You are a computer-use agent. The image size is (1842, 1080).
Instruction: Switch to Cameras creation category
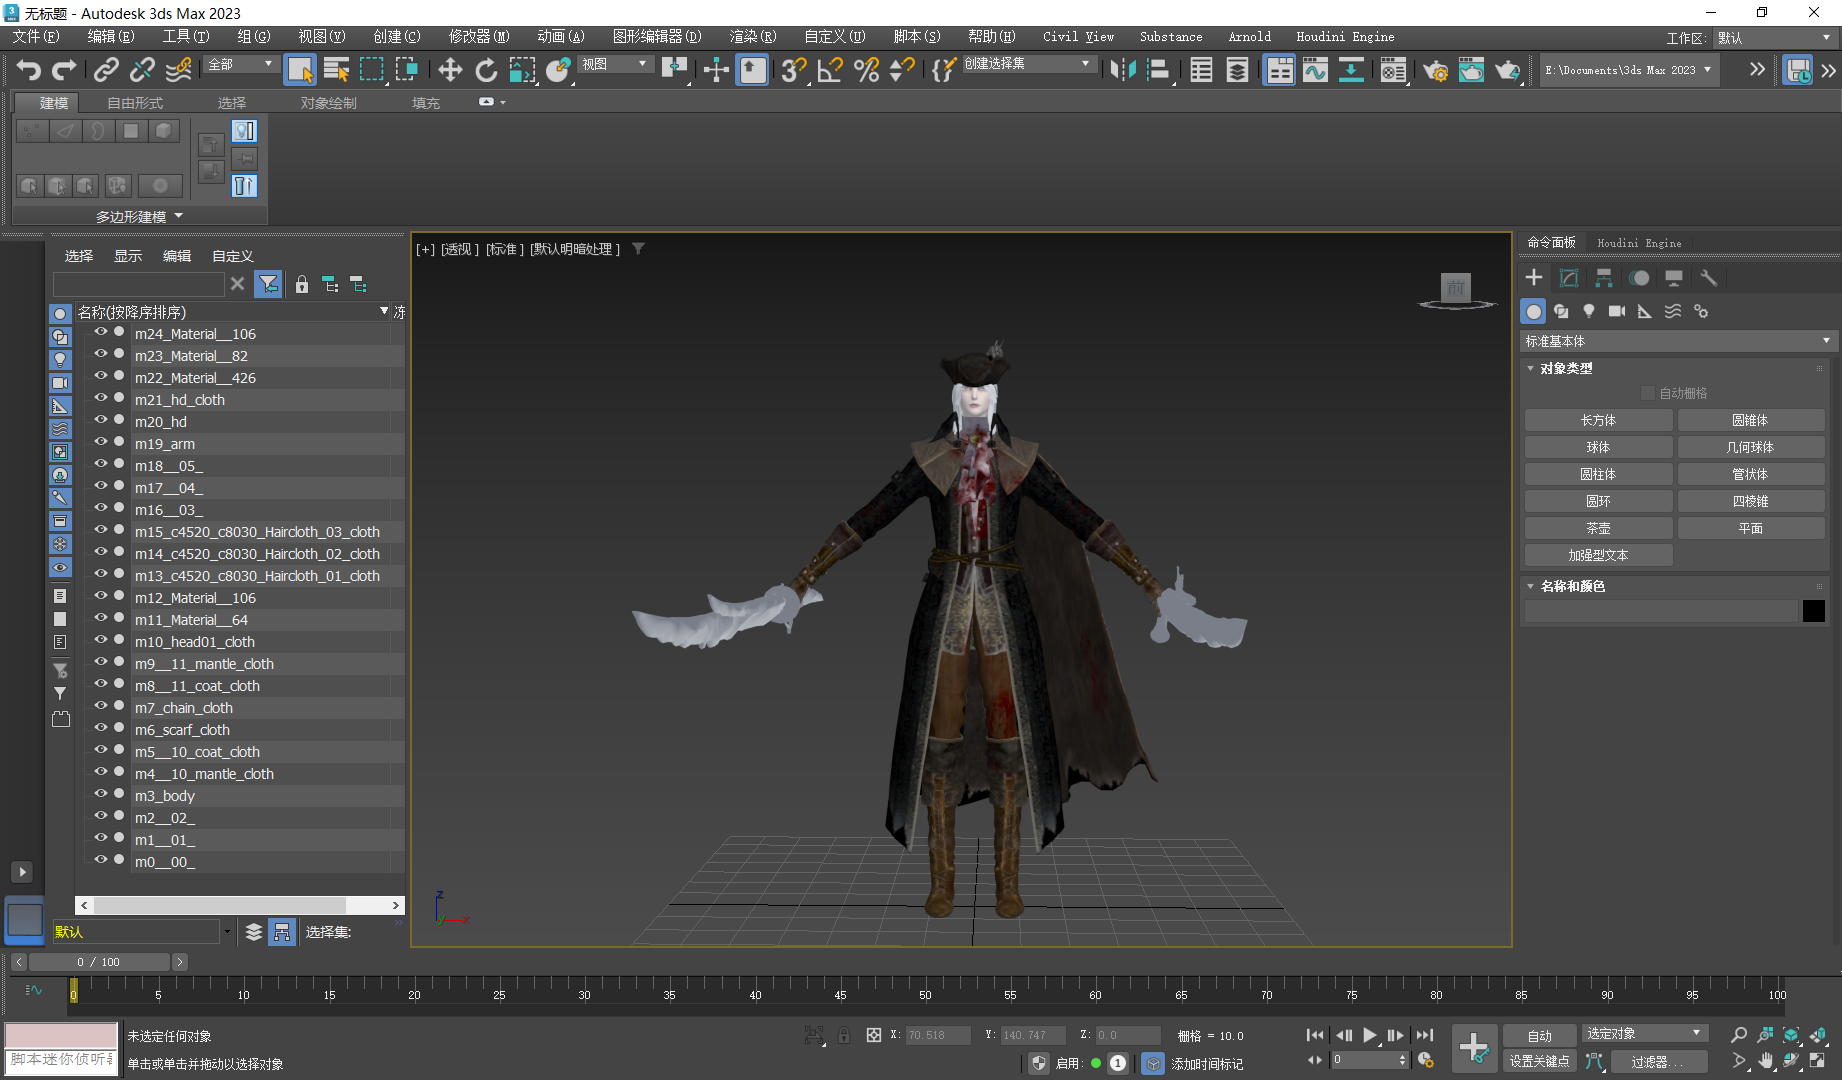click(x=1617, y=311)
